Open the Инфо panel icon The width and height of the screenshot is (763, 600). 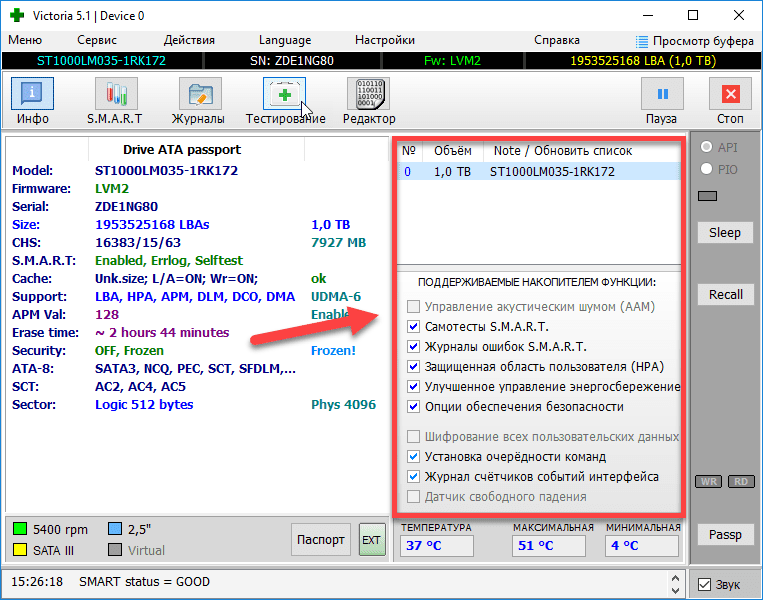pyautogui.click(x=32, y=93)
